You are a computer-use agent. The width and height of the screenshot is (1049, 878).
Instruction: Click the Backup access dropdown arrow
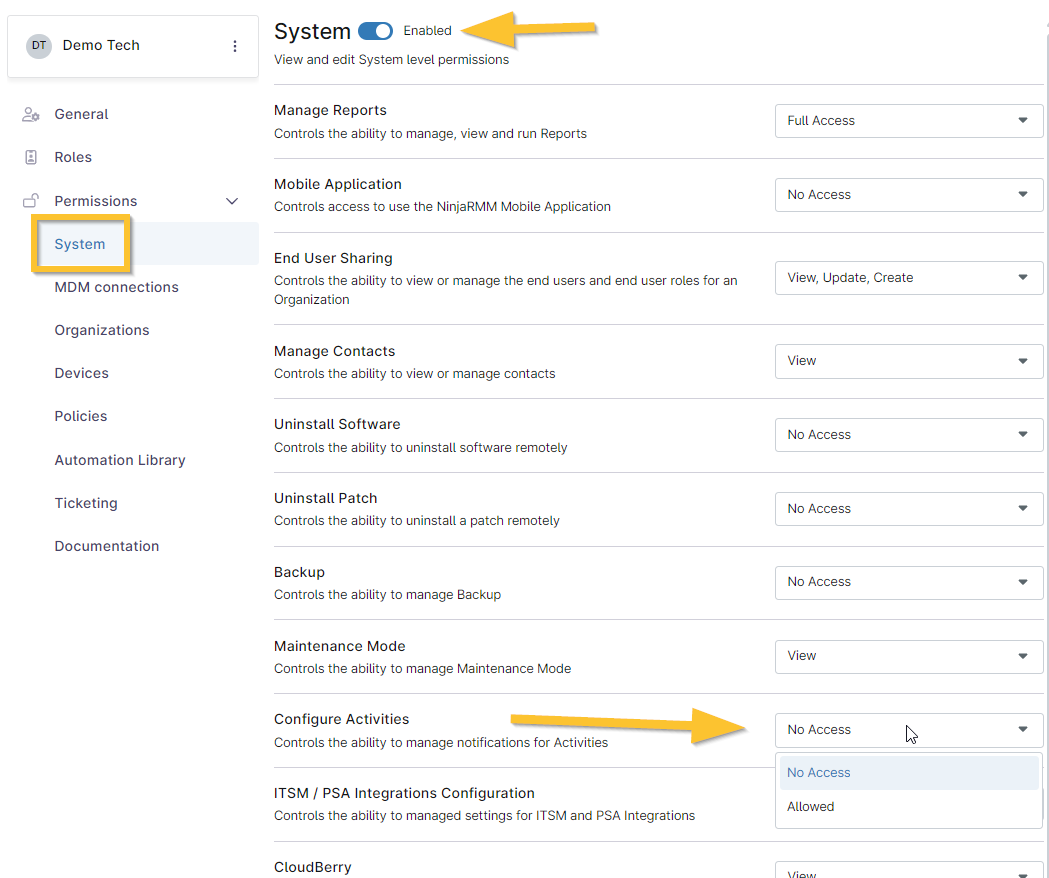(x=1022, y=582)
